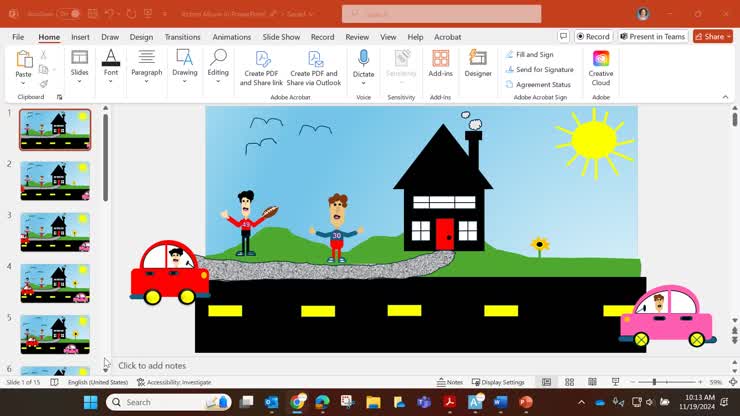
Task: Switch to Slide Sorter view
Action: point(569,382)
